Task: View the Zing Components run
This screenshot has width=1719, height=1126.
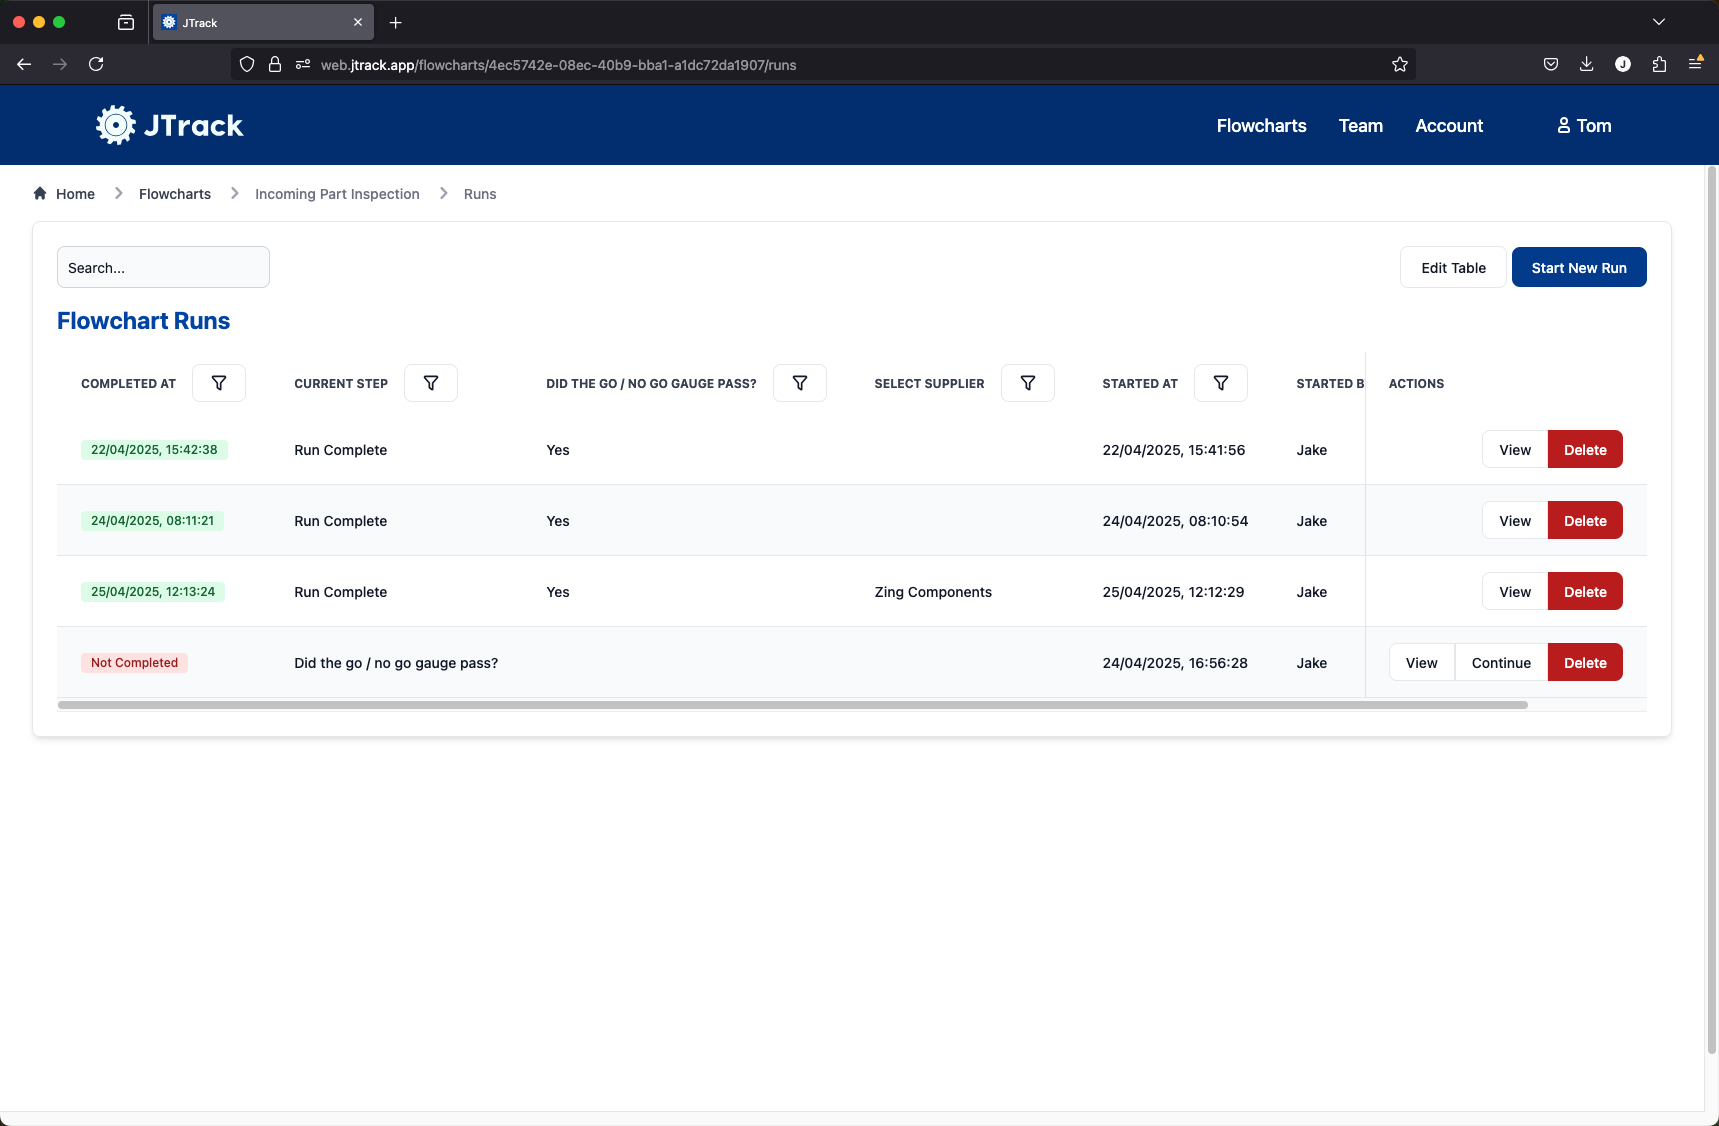Action: (x=1514, y=592)
